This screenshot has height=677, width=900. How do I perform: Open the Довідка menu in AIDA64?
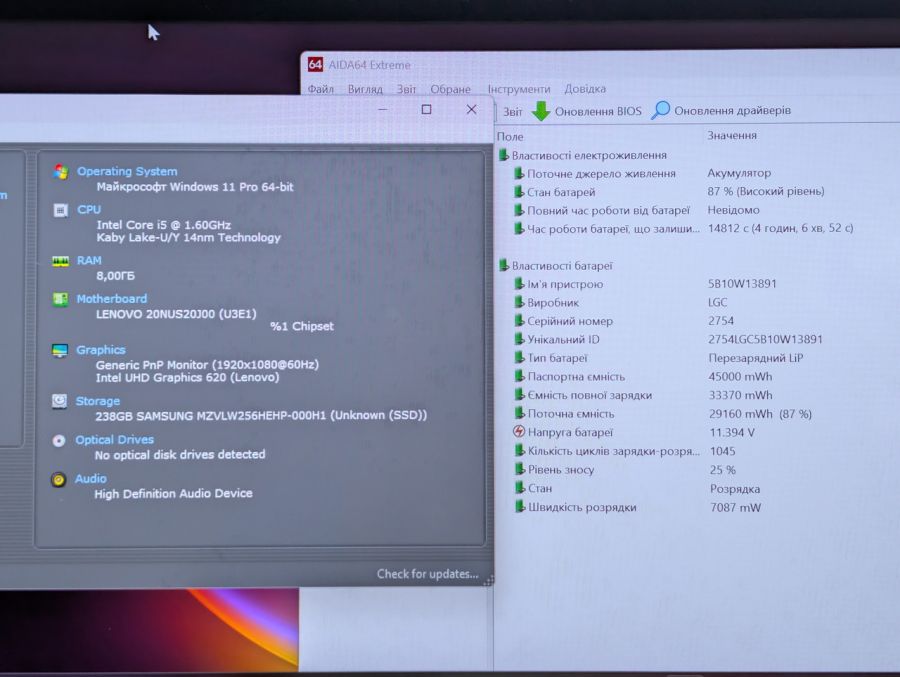[585, 89]
